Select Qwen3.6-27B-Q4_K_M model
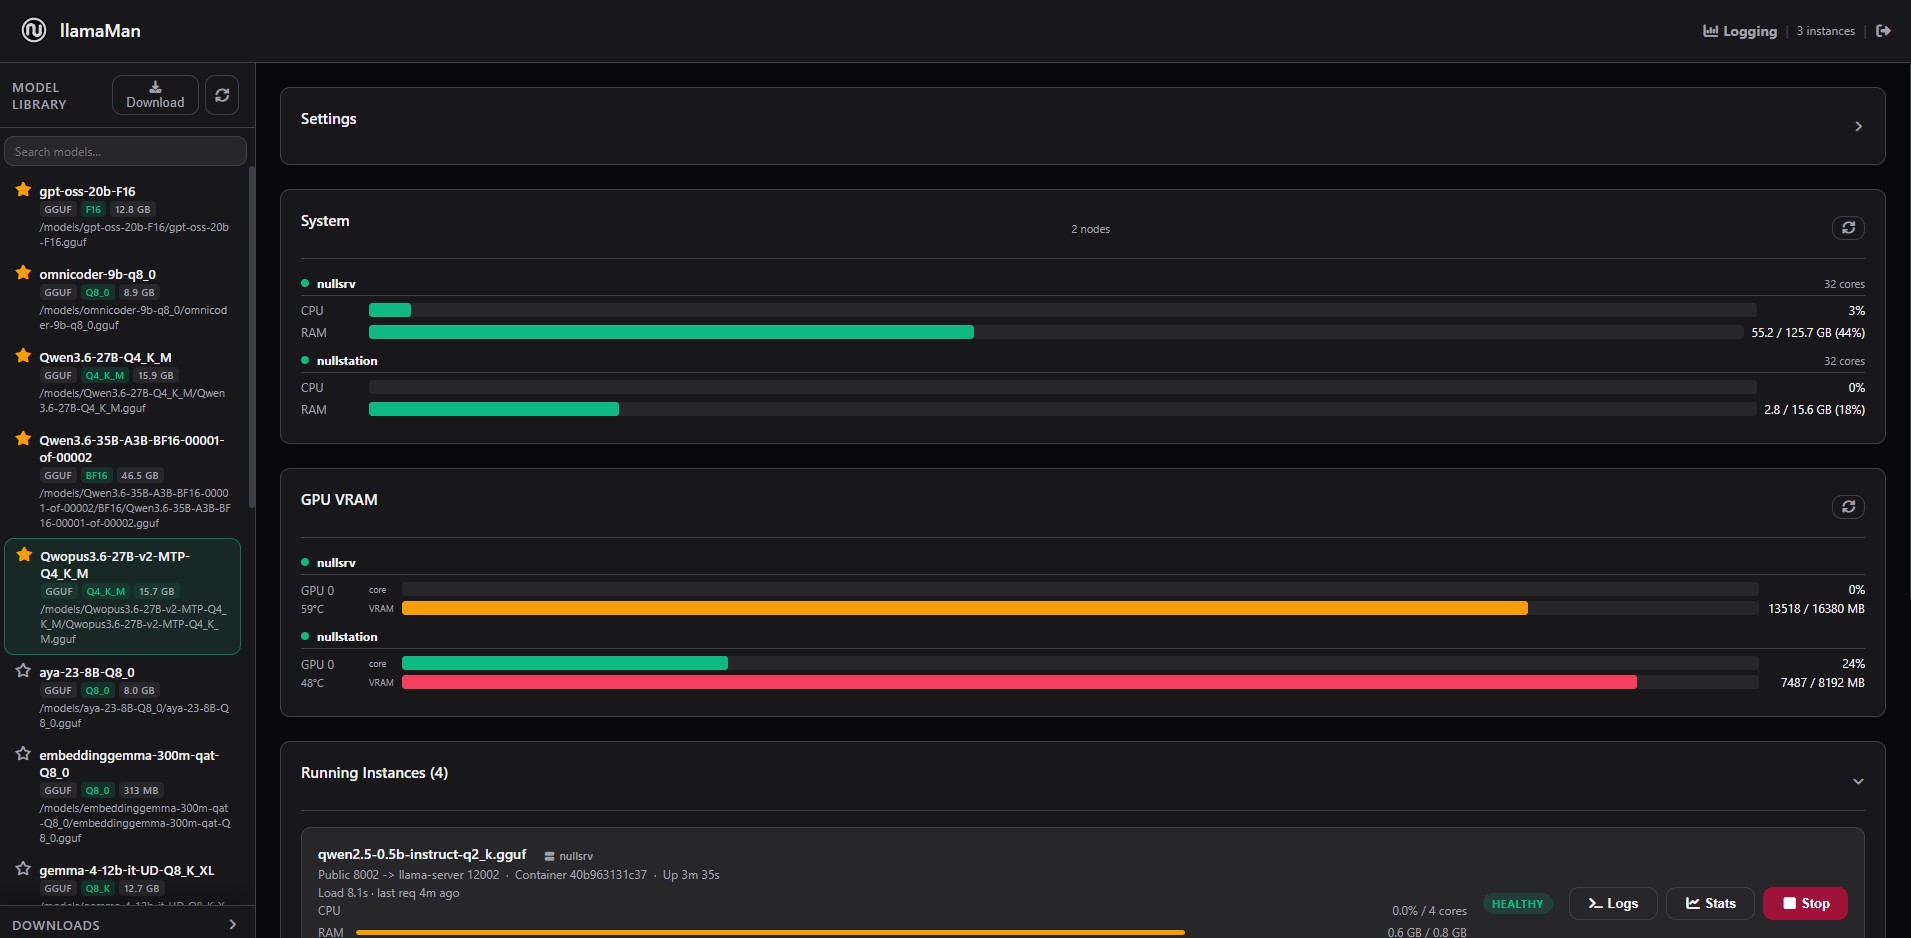 pos(124,381)
